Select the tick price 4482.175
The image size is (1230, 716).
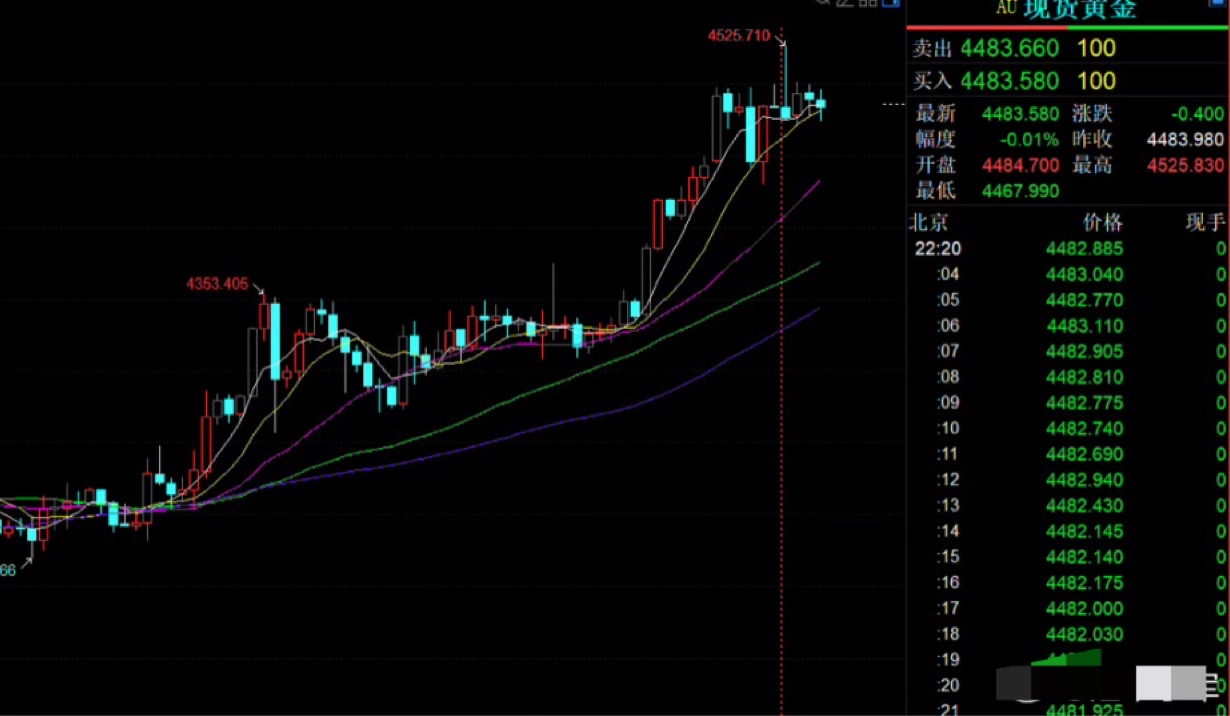(x=1085, y=583)
